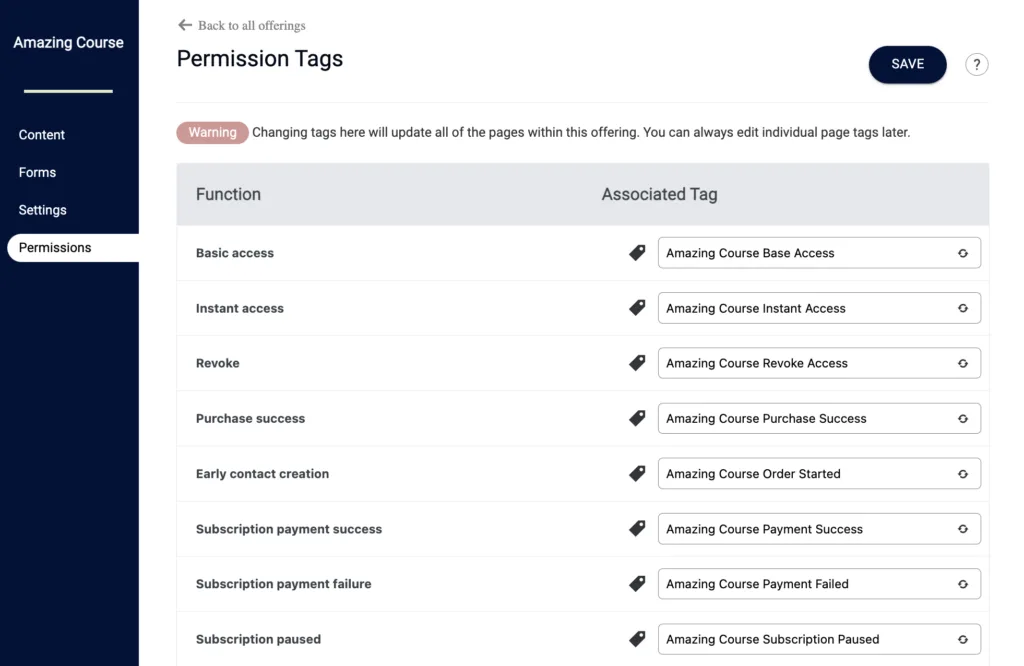Click the Permission Tags page heading
Viewport: 1024px width, 666px height.
coord(259,59)
